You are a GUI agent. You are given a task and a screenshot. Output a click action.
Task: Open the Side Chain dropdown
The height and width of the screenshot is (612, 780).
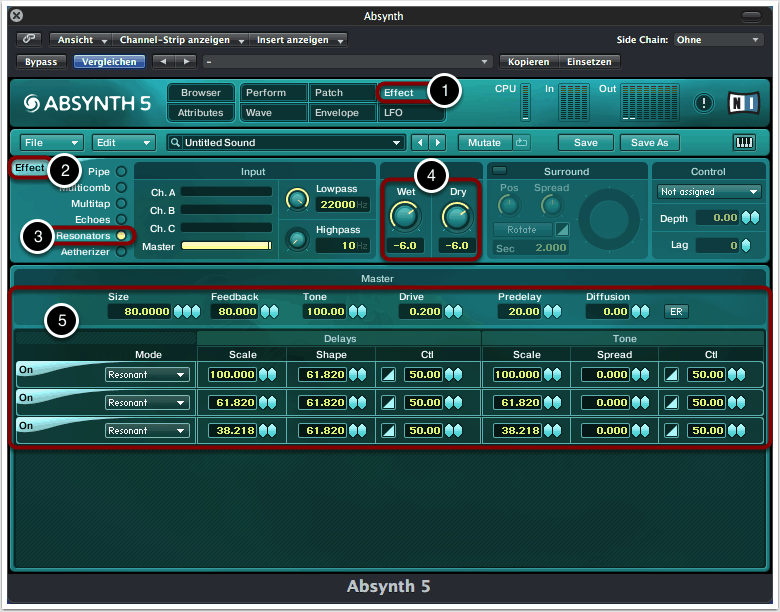point(717,40)
